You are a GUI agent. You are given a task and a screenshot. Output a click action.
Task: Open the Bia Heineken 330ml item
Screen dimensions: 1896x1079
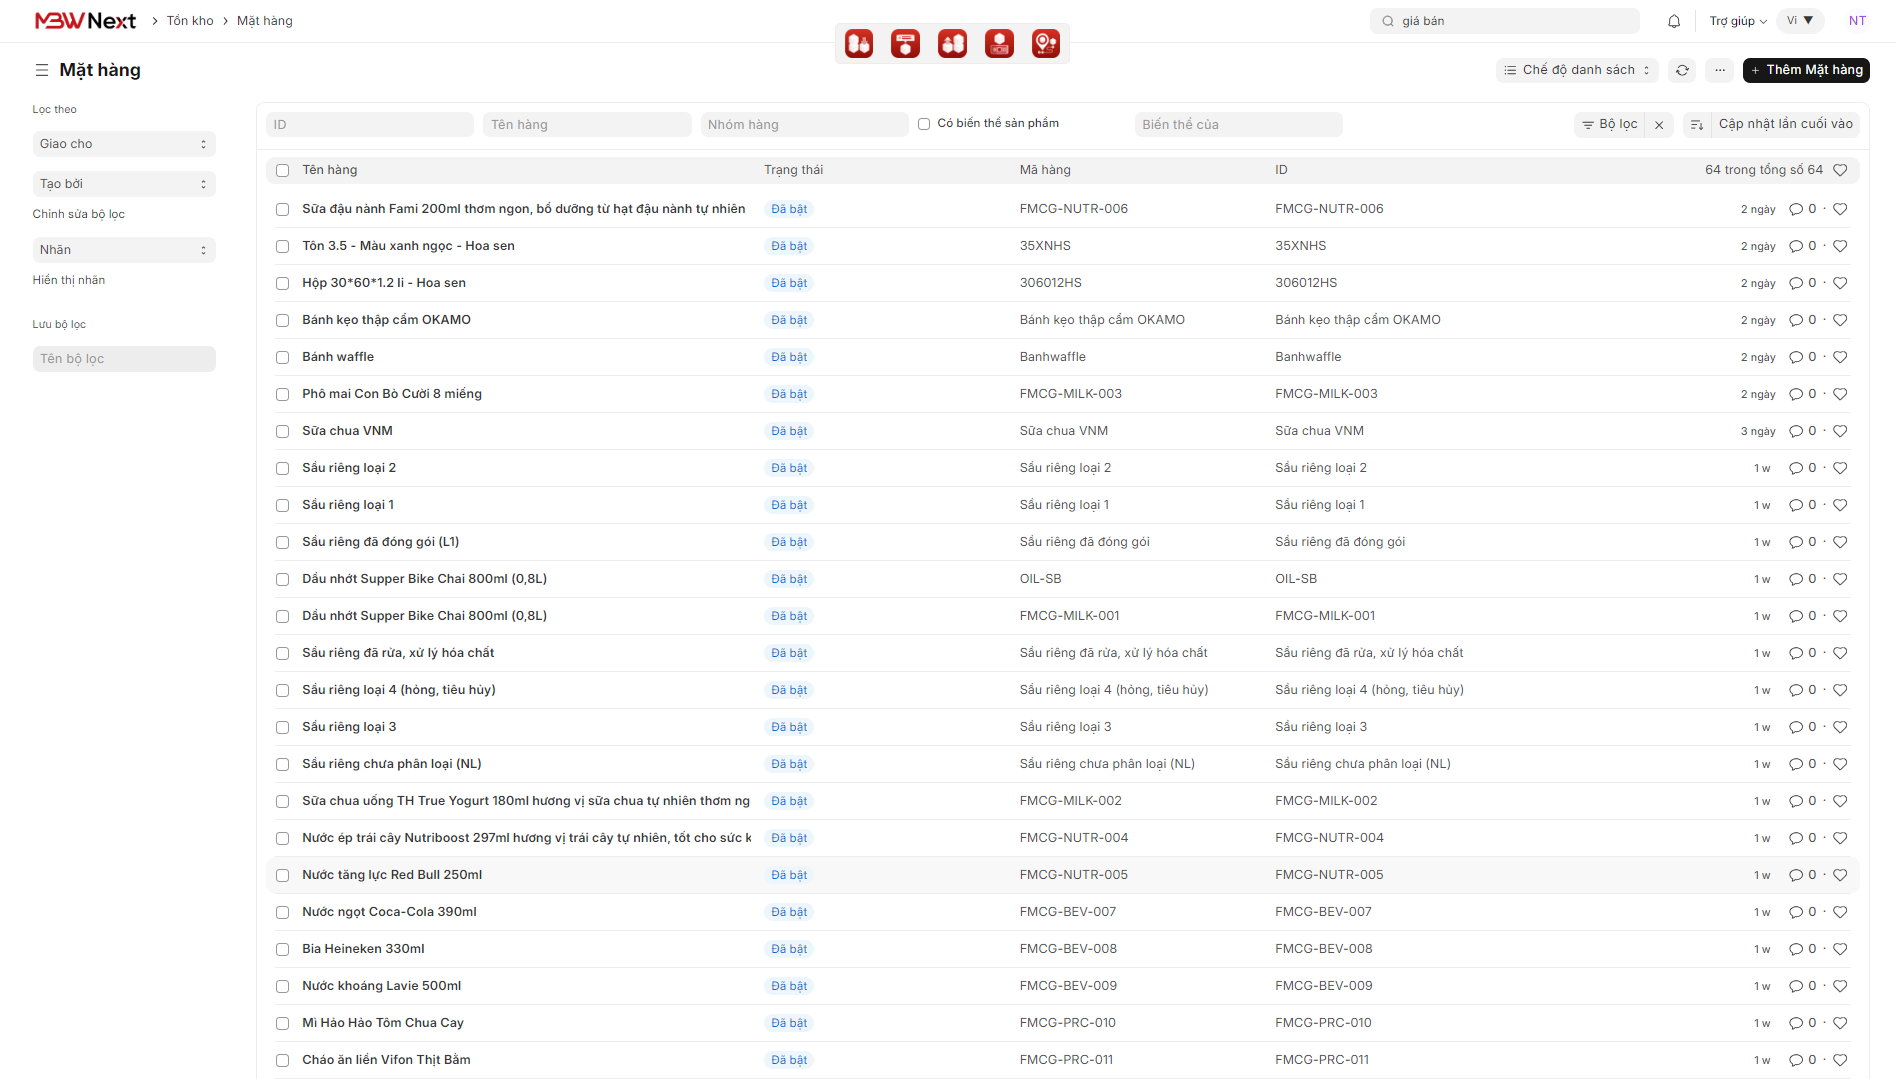(x=363, y=949)
